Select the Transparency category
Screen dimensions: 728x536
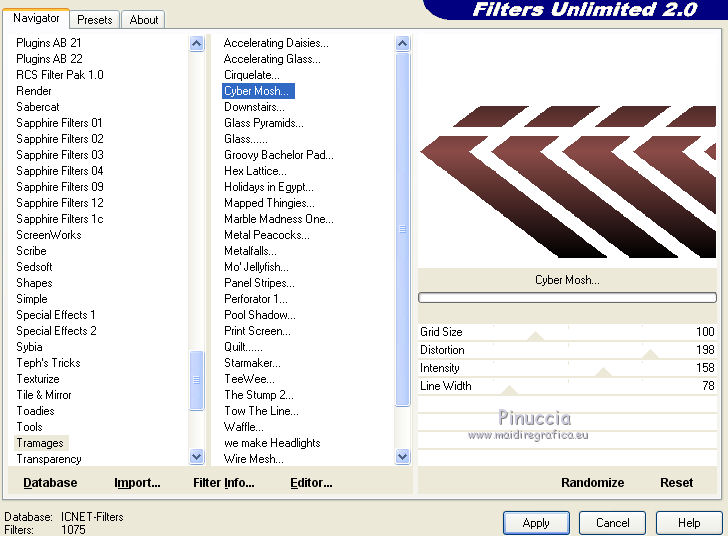tap(49, 459)
